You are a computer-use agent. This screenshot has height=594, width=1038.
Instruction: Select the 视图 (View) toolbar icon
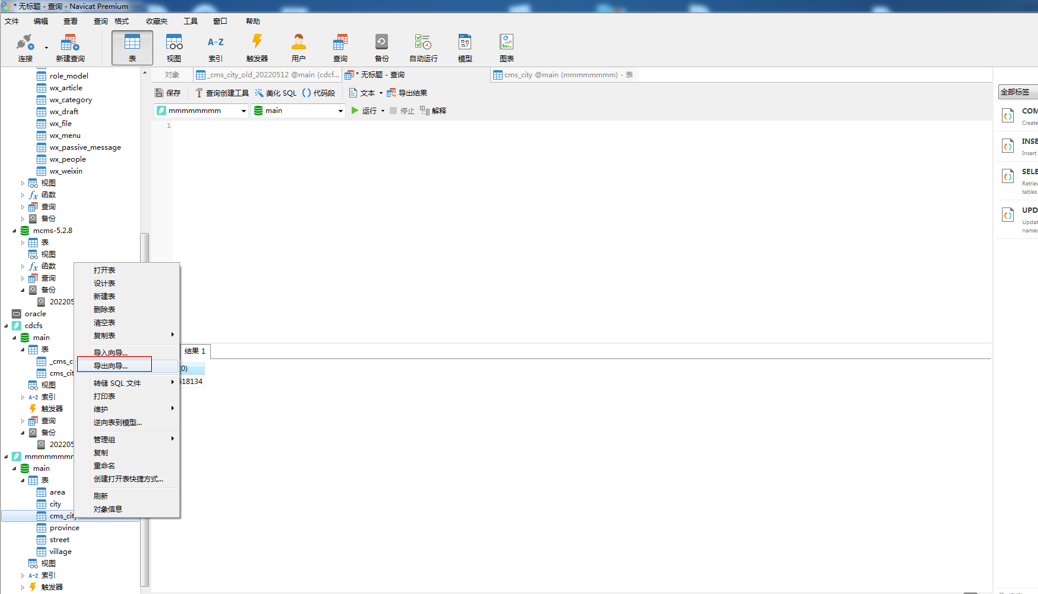coord(174,46)
